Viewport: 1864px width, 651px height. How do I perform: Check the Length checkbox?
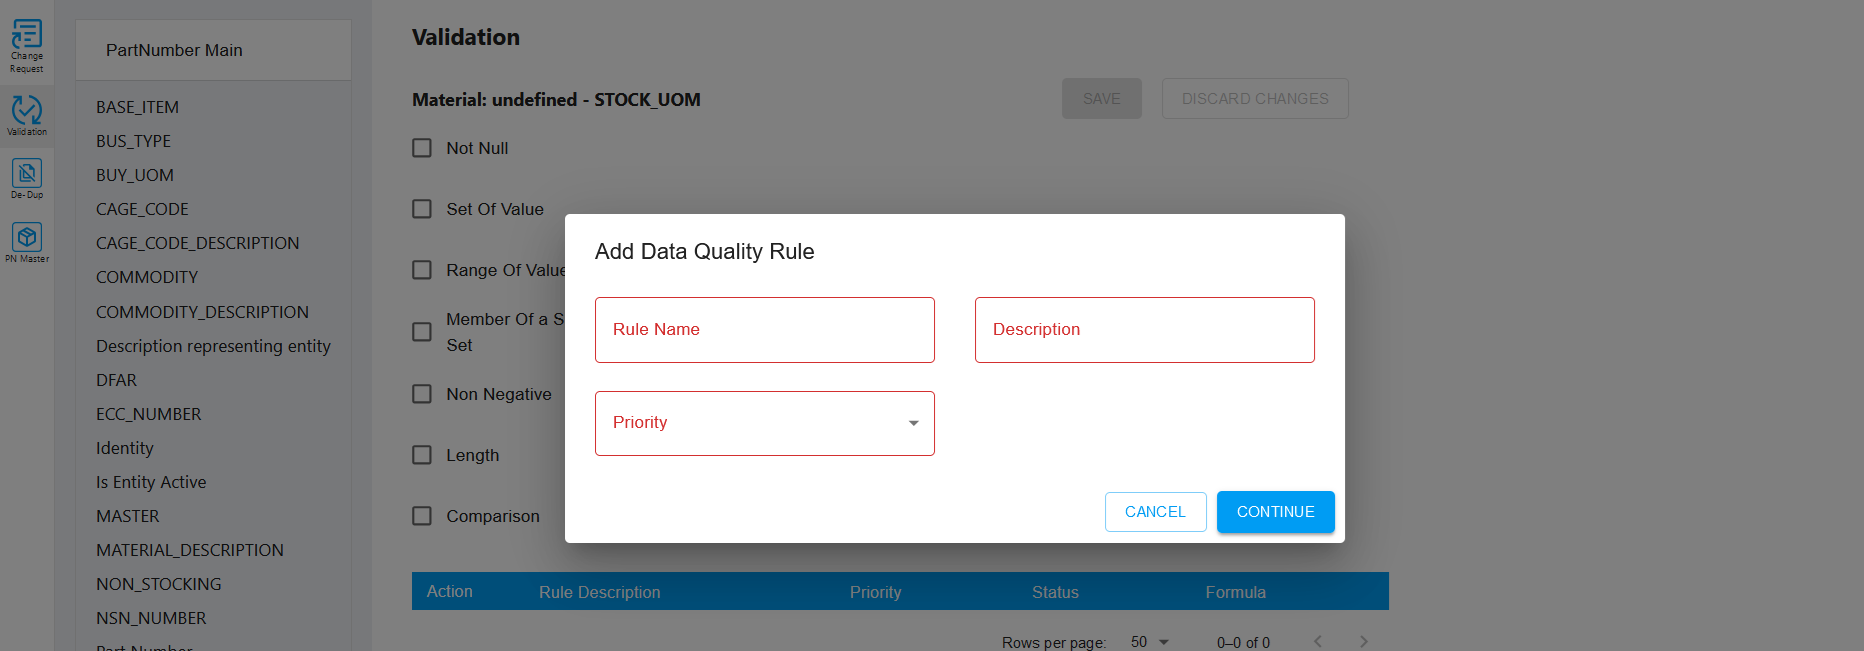(422, 455)
